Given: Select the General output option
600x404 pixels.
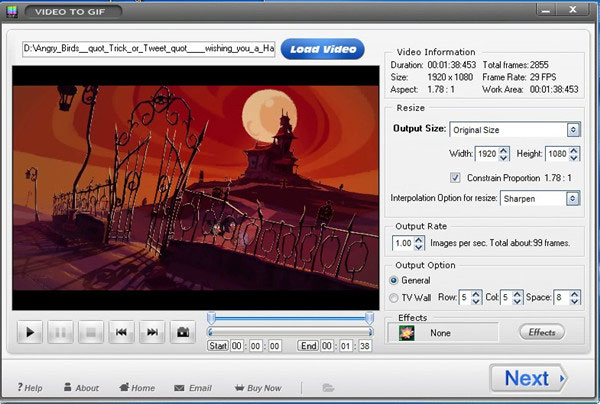Looking at the screenshot, I should click(393, 280).
